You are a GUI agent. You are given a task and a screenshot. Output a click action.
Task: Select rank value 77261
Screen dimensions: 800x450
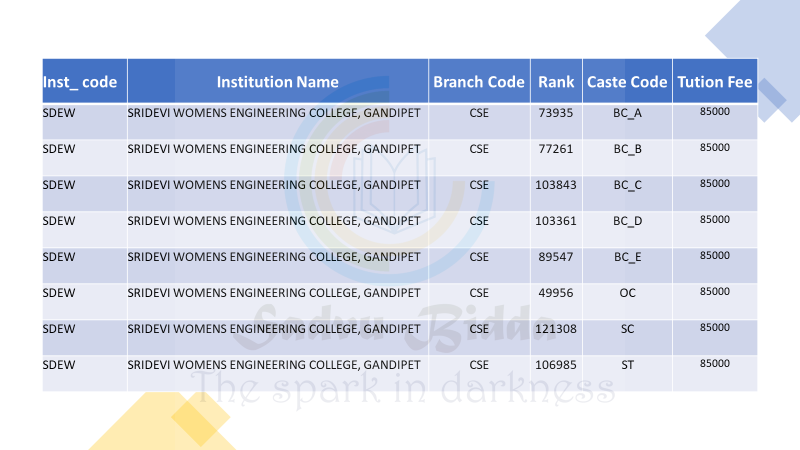[556, 149]
